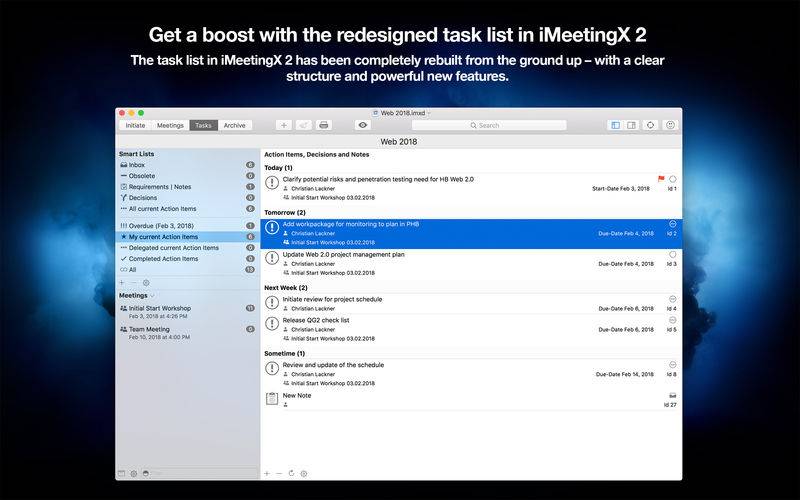Click the notepad icon of New Note

(x=272, y=398)
